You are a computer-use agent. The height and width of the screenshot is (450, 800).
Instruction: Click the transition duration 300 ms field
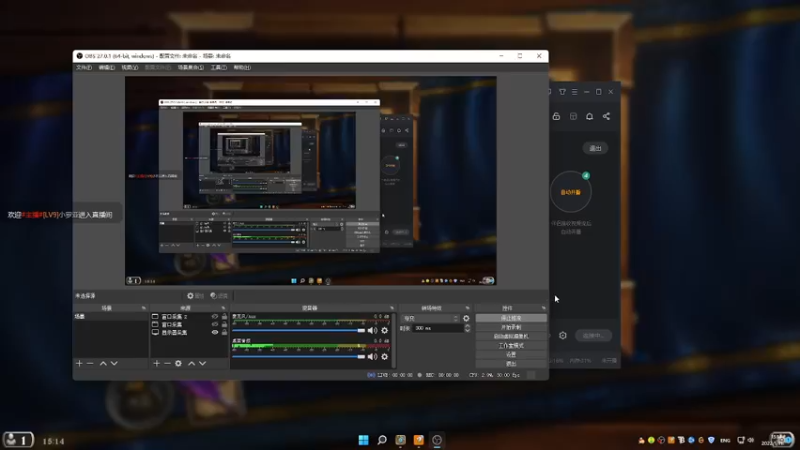[x=438, y=329]
